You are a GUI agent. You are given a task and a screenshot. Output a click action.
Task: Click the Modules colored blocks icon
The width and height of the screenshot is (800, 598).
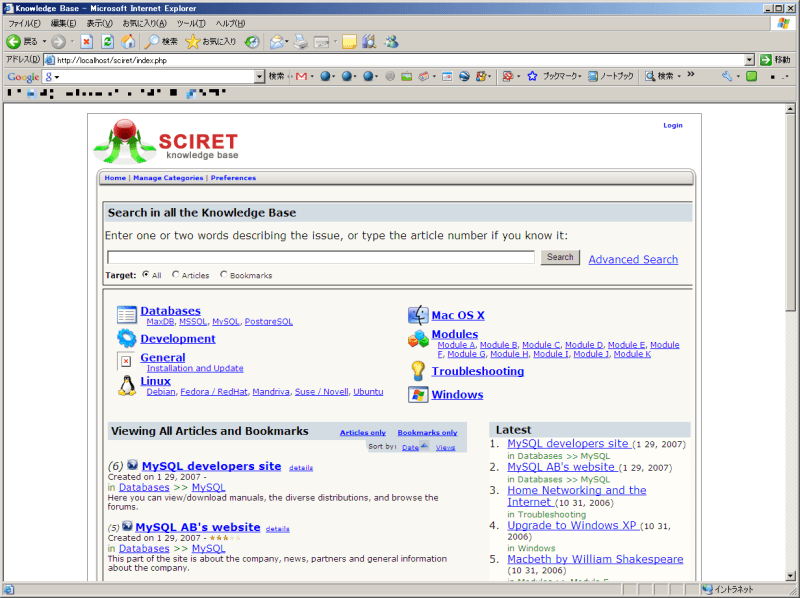coord(418,340)
